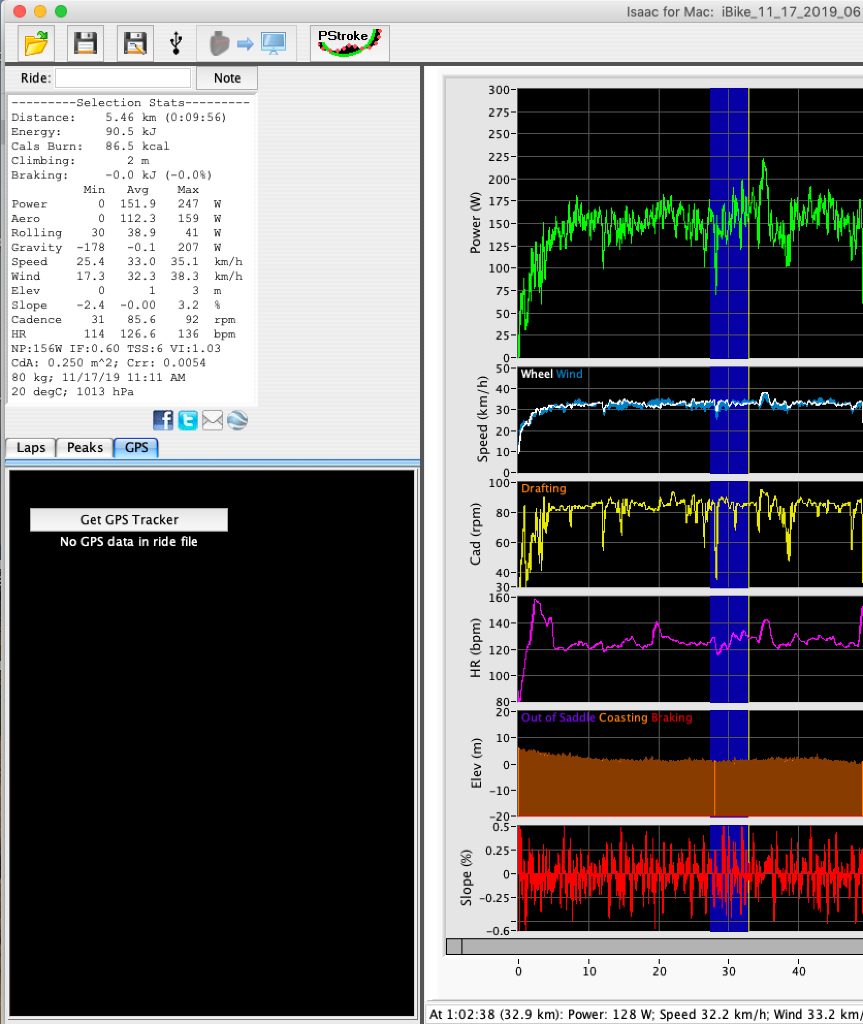Click the Wind legend in speed chart

(x=570, y=374)
